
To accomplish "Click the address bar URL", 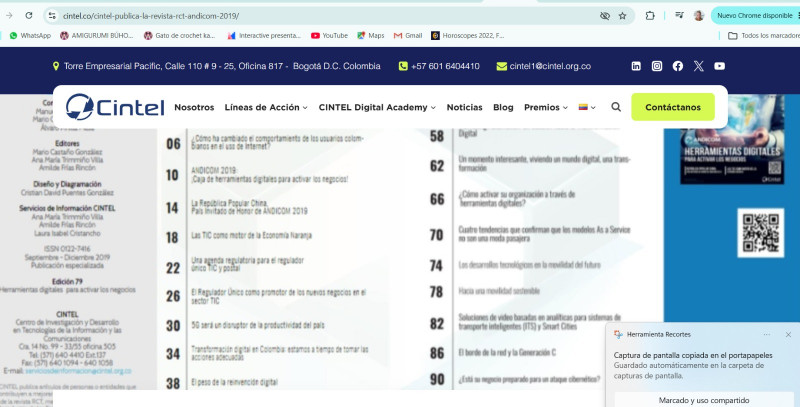I will click(x=151, y=16).
